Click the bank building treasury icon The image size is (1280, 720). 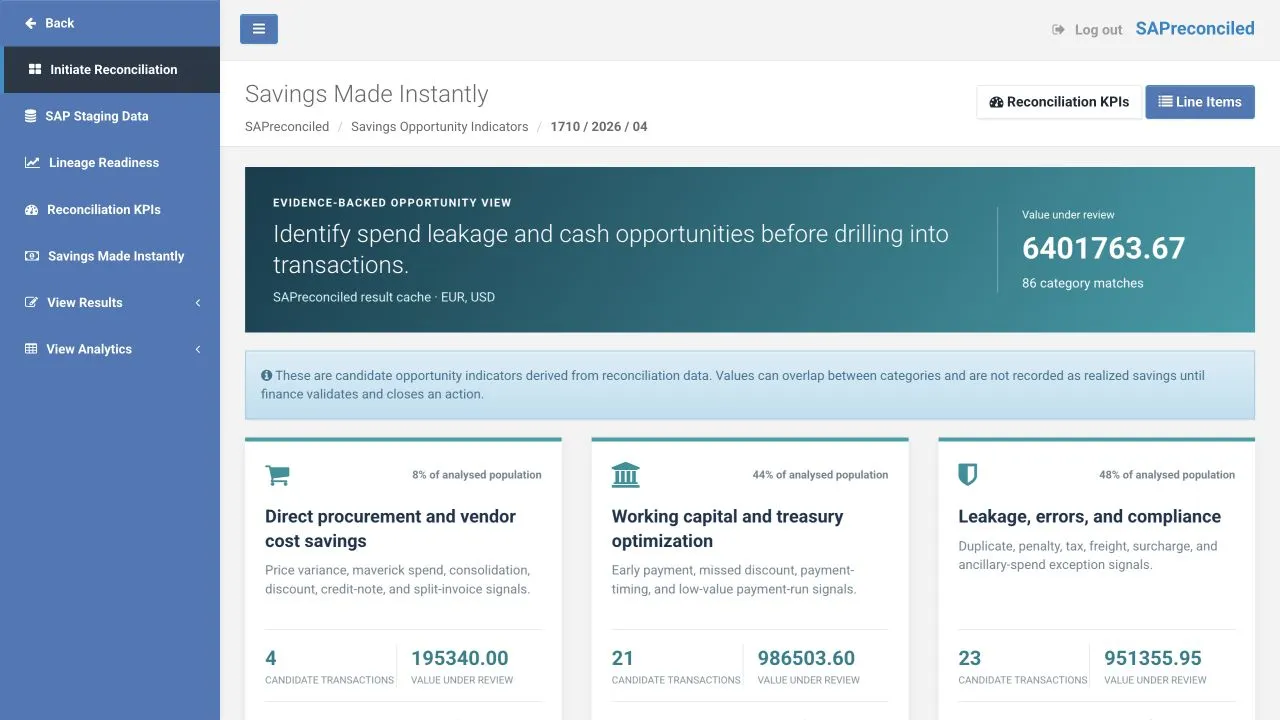[x=625, y=475]
